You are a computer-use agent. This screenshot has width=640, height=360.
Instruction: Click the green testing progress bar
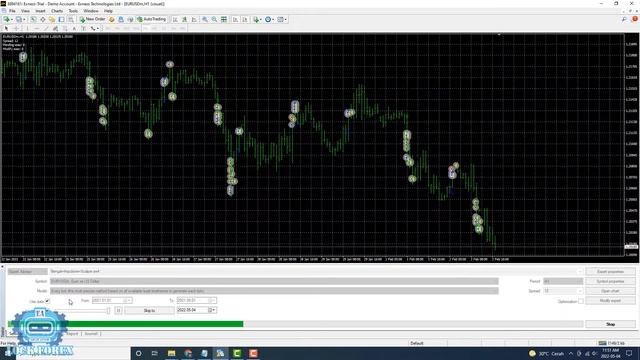click(125, 324)
